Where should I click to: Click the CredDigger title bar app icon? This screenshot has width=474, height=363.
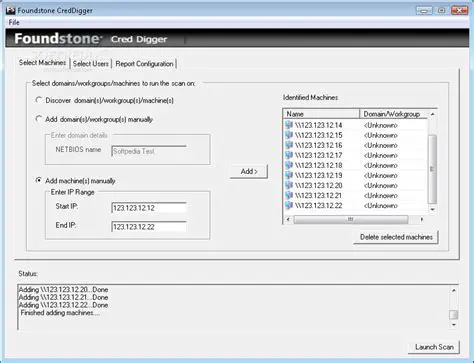[10, 10]
